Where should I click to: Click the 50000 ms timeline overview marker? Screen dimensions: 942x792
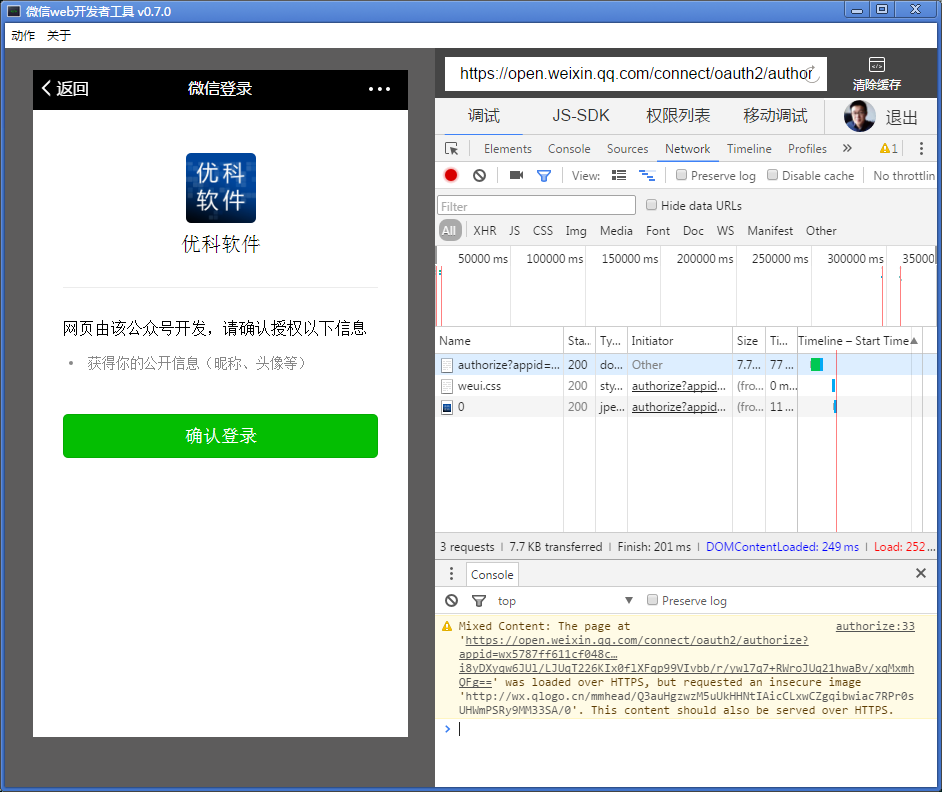[482, 259]
